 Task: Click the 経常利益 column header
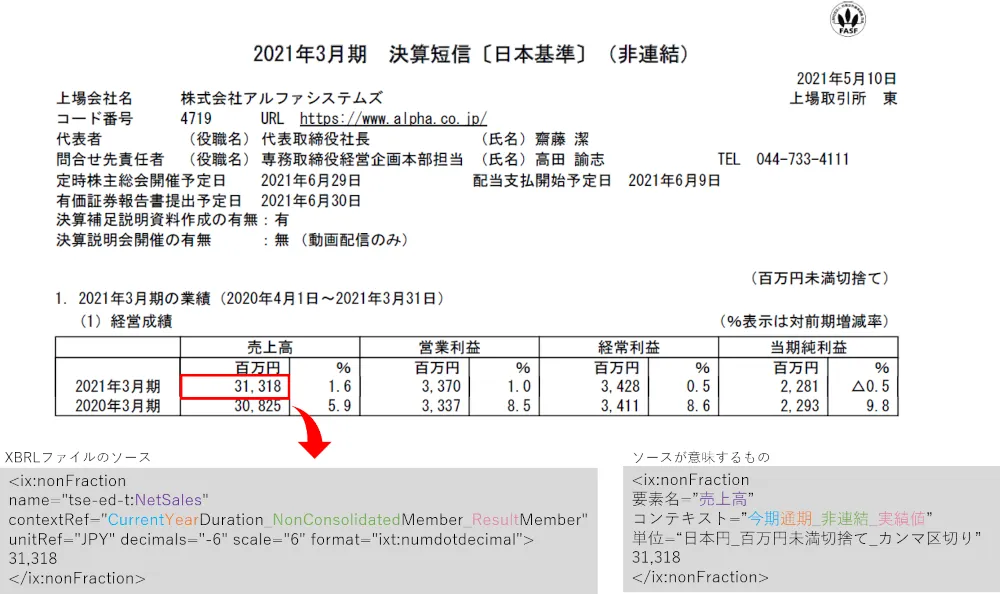[629, 347]
